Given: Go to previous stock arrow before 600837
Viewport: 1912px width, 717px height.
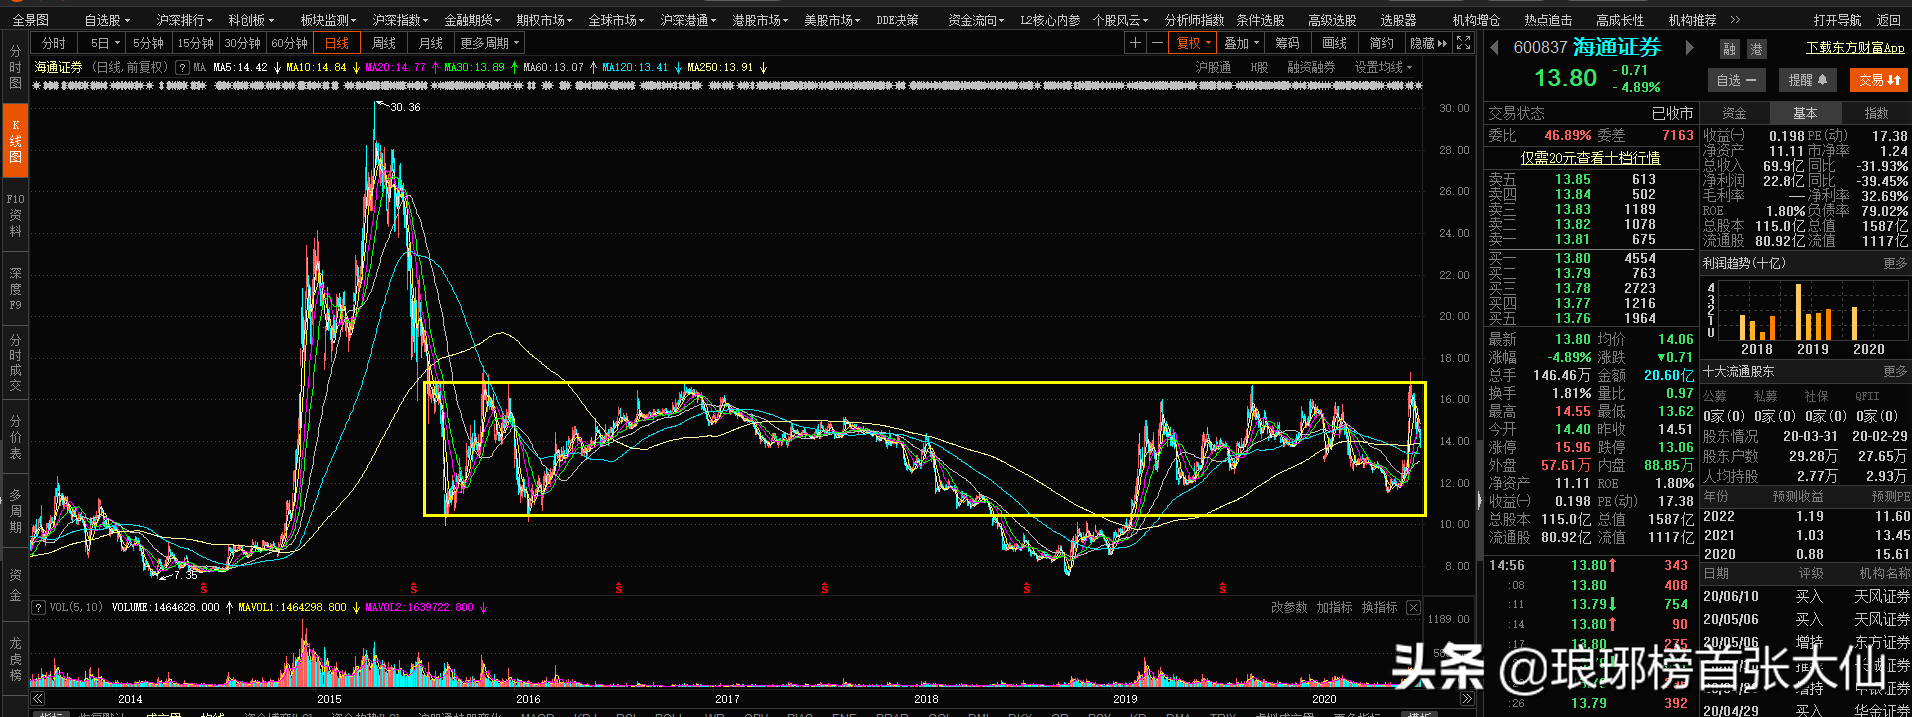Looking at the screenshot, I should pyautogui.click(x=1495, y=47).
